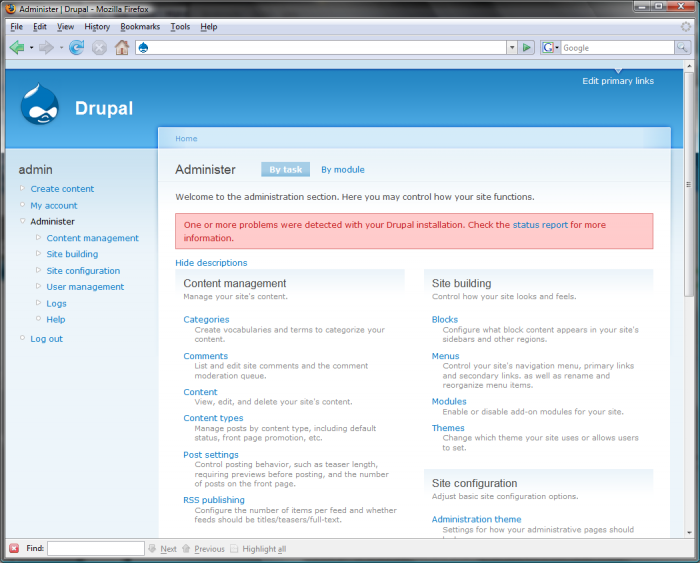Open the RSS publishing link

click(214, 500)
